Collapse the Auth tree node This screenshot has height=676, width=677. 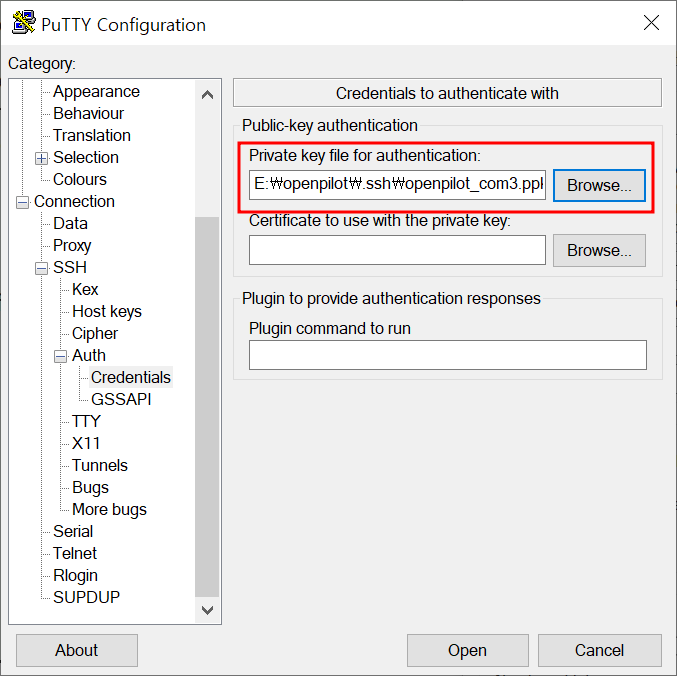[60, 357]
